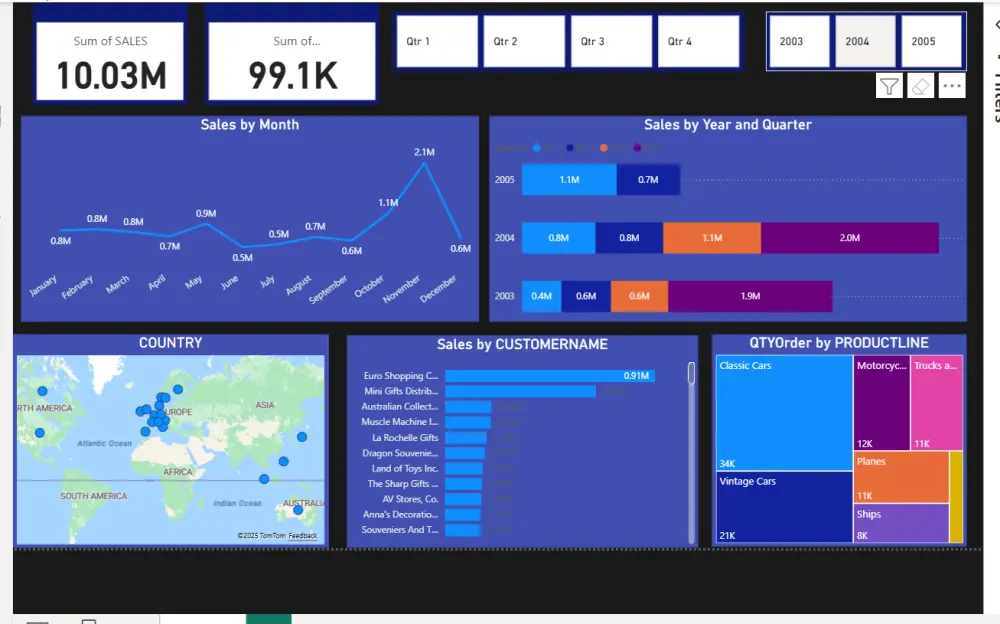Select year 2005 in the year slicer

(931, 41)
